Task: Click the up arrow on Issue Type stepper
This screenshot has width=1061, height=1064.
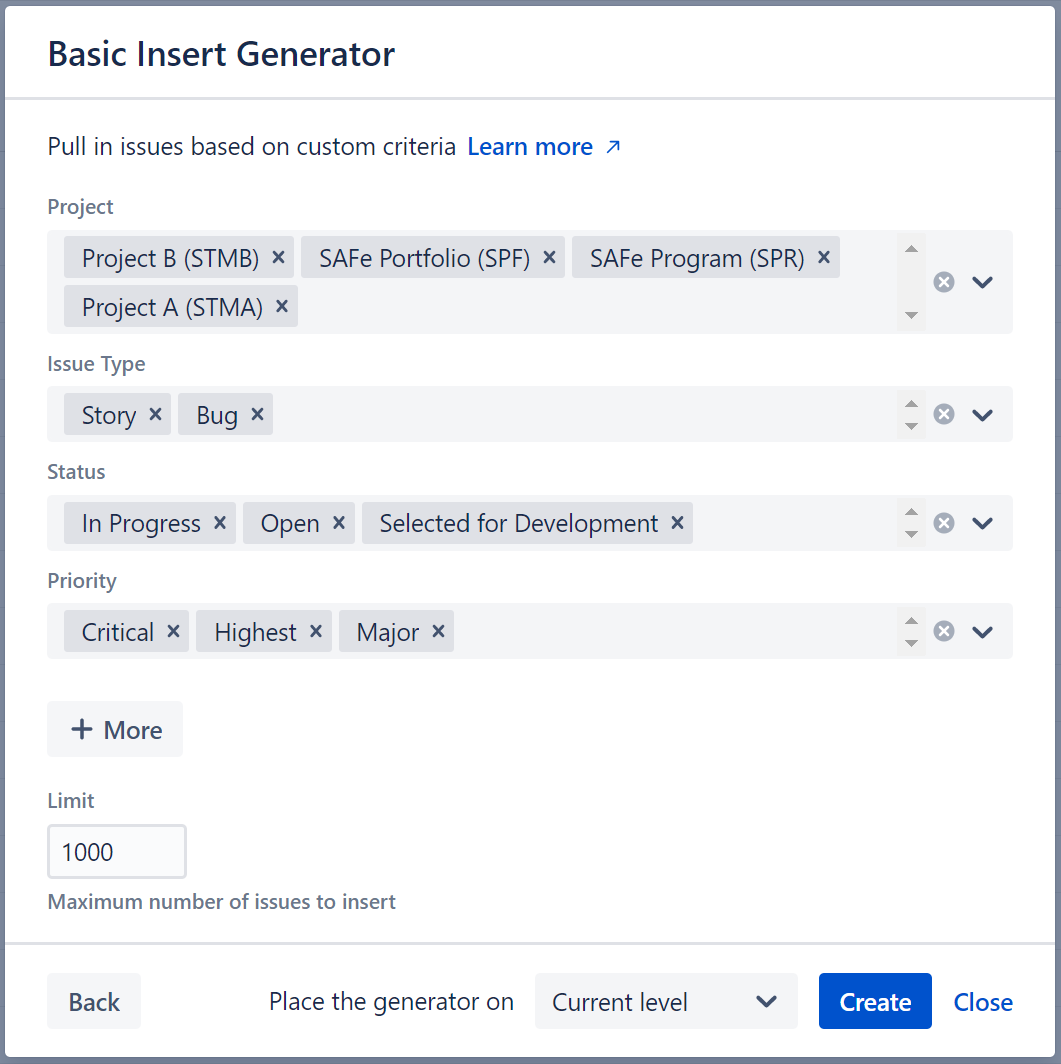Action: pos(910,405)
